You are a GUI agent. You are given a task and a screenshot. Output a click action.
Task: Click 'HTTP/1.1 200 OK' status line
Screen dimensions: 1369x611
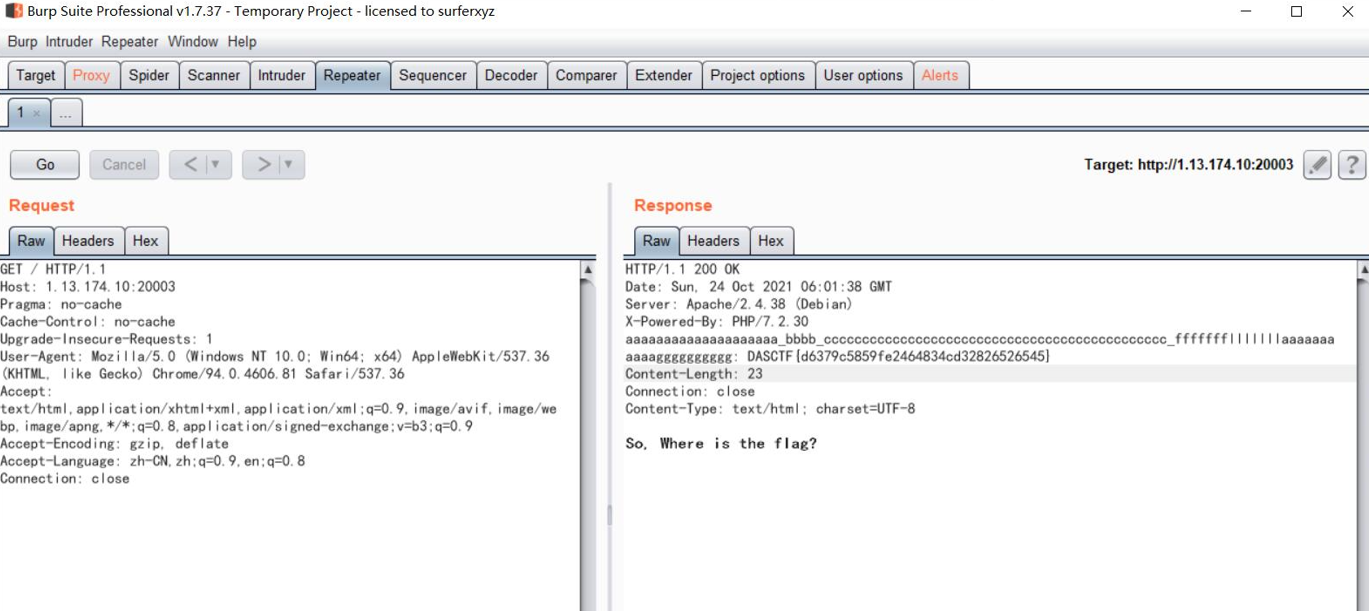tap(683, 269)
